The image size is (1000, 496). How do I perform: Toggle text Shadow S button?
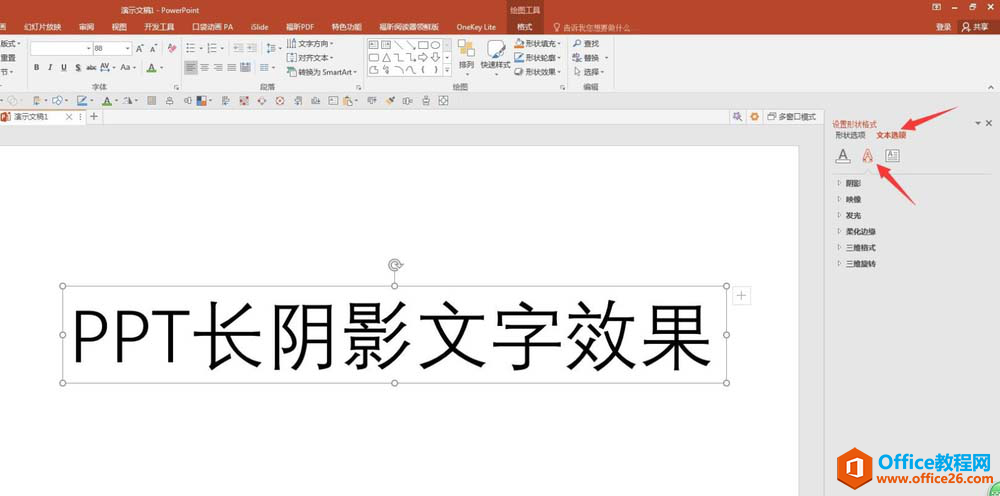pos(78,68)
